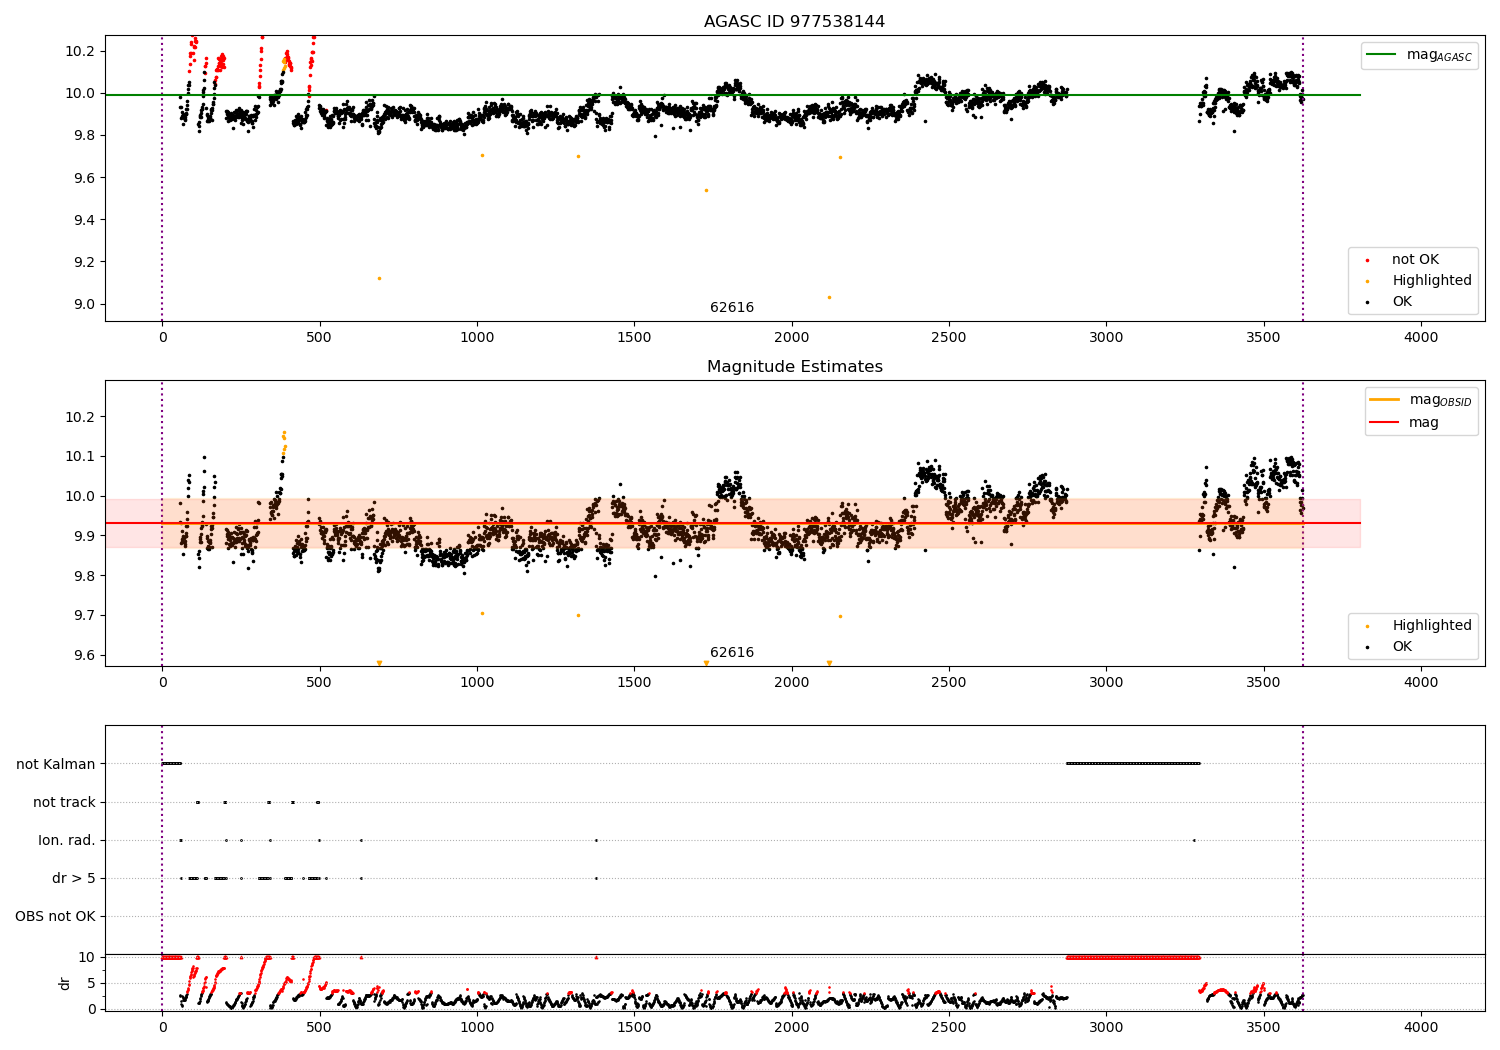1500x1050 pixels.
Task: Click the '62616' label in the top plot
Action: click(732, 307)
